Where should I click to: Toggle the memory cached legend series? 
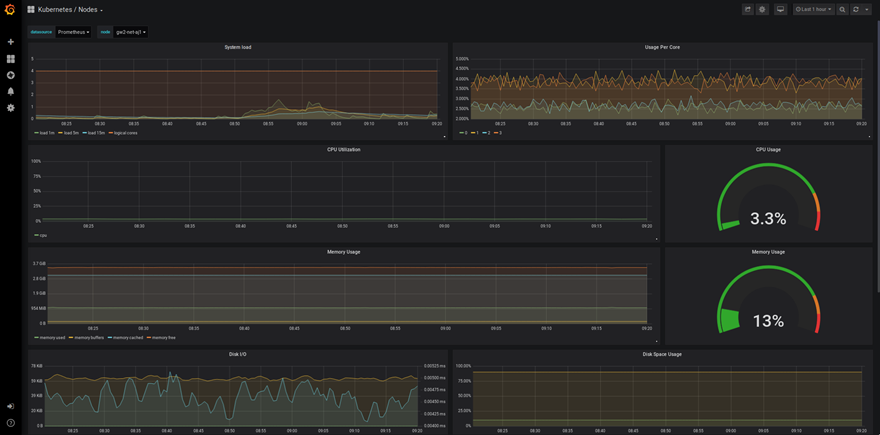(126, 338)
